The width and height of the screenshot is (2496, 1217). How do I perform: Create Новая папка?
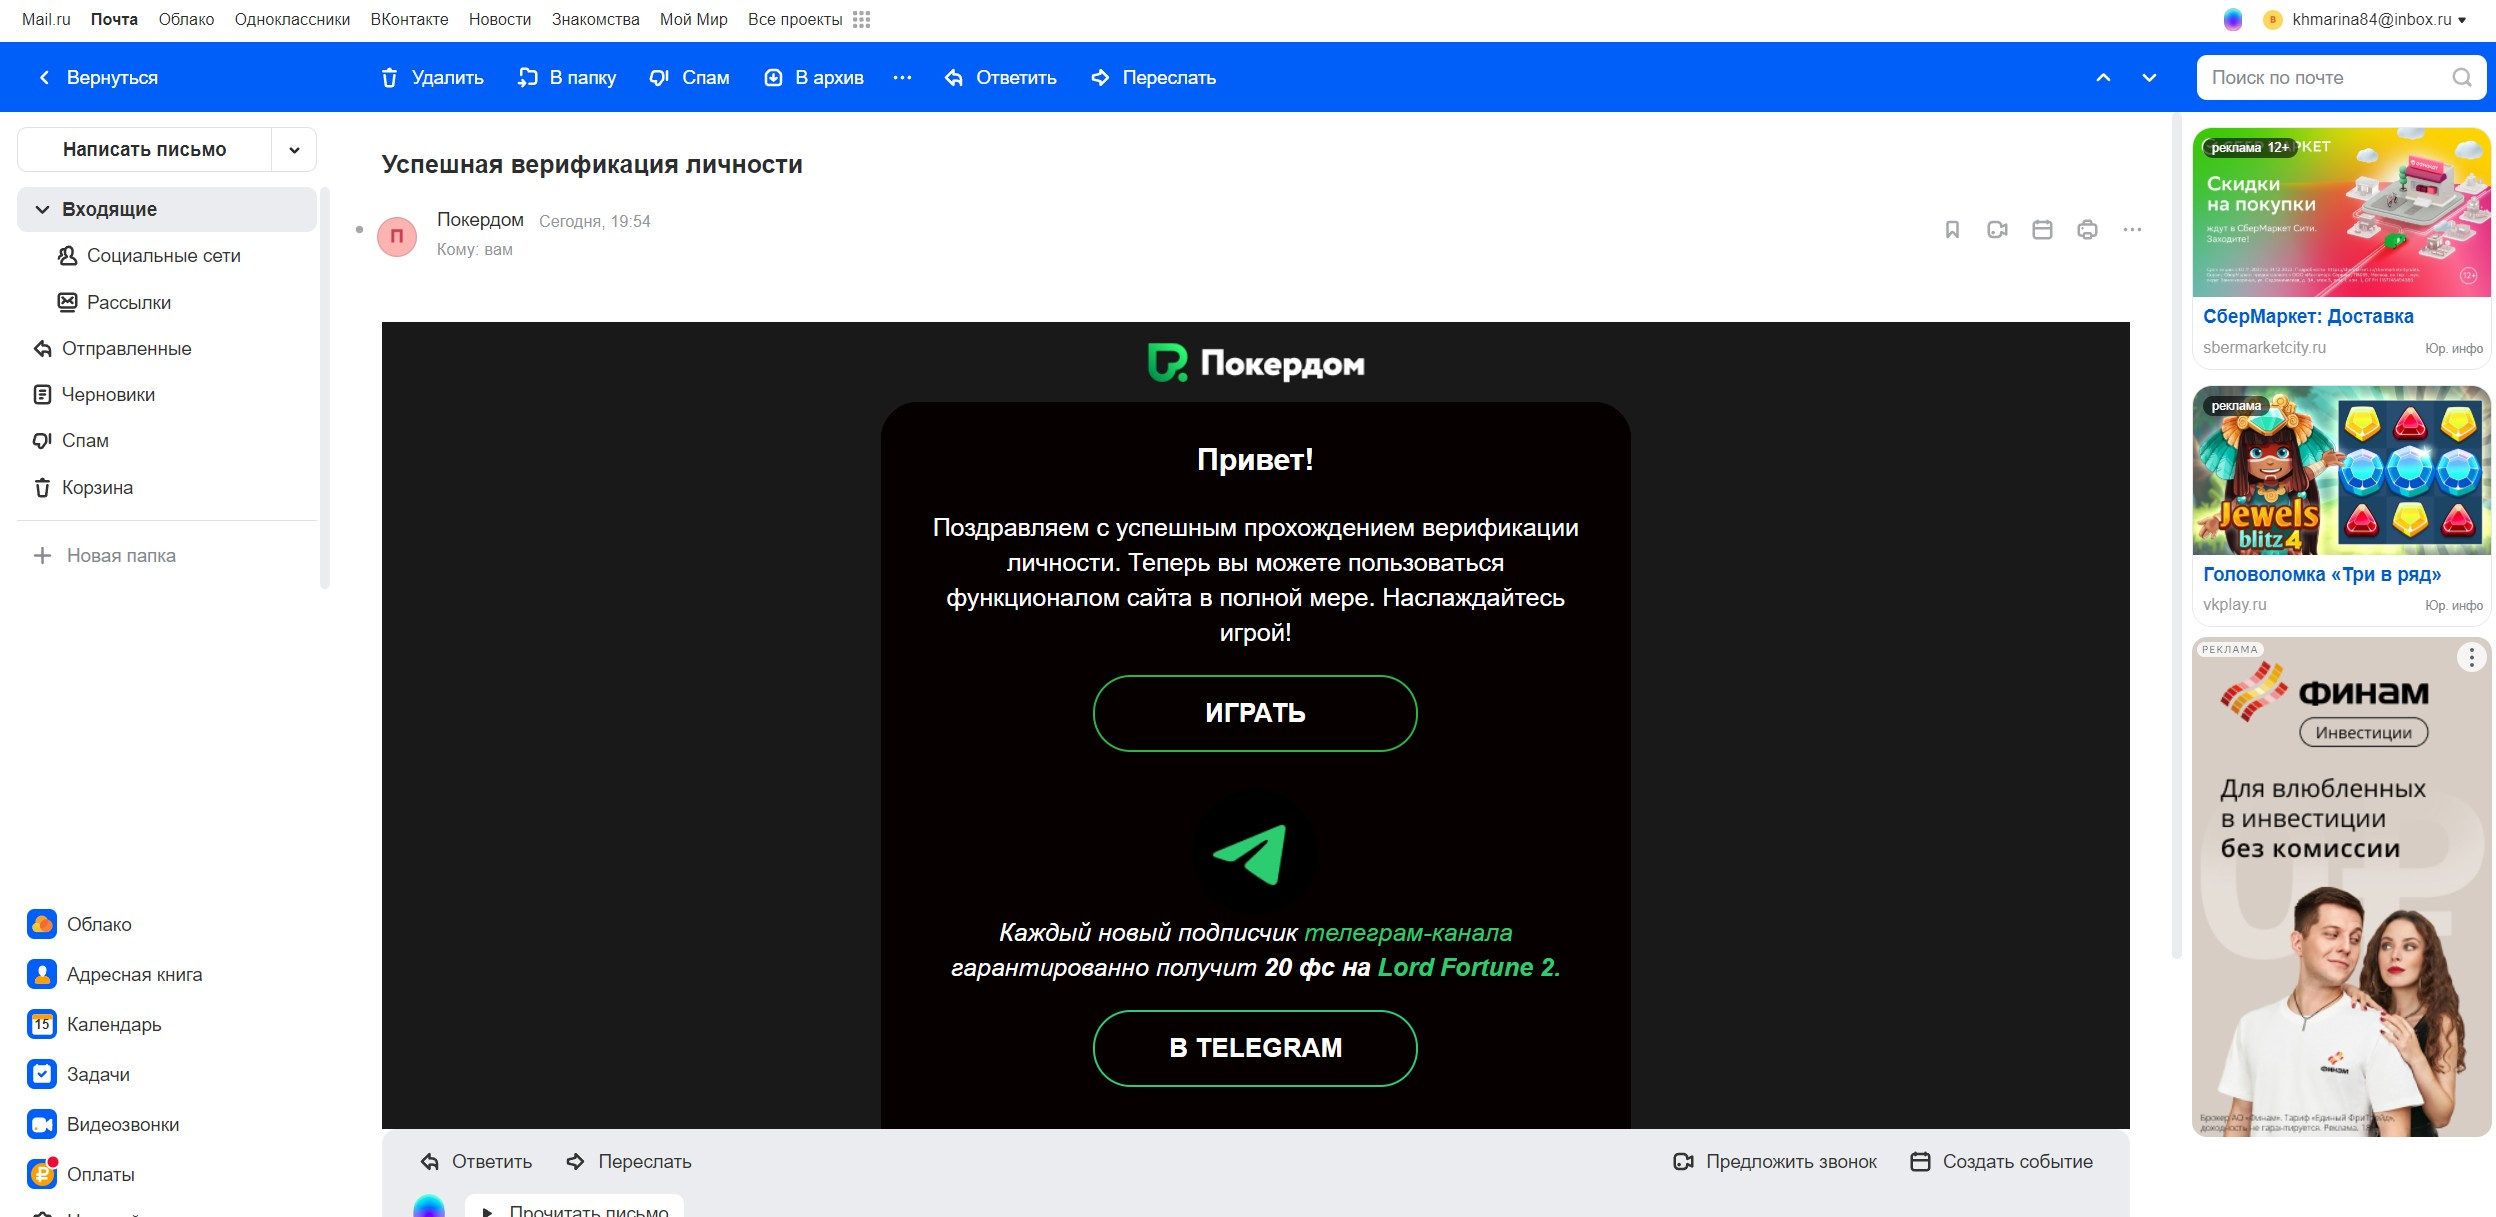[x=105, y=555]
